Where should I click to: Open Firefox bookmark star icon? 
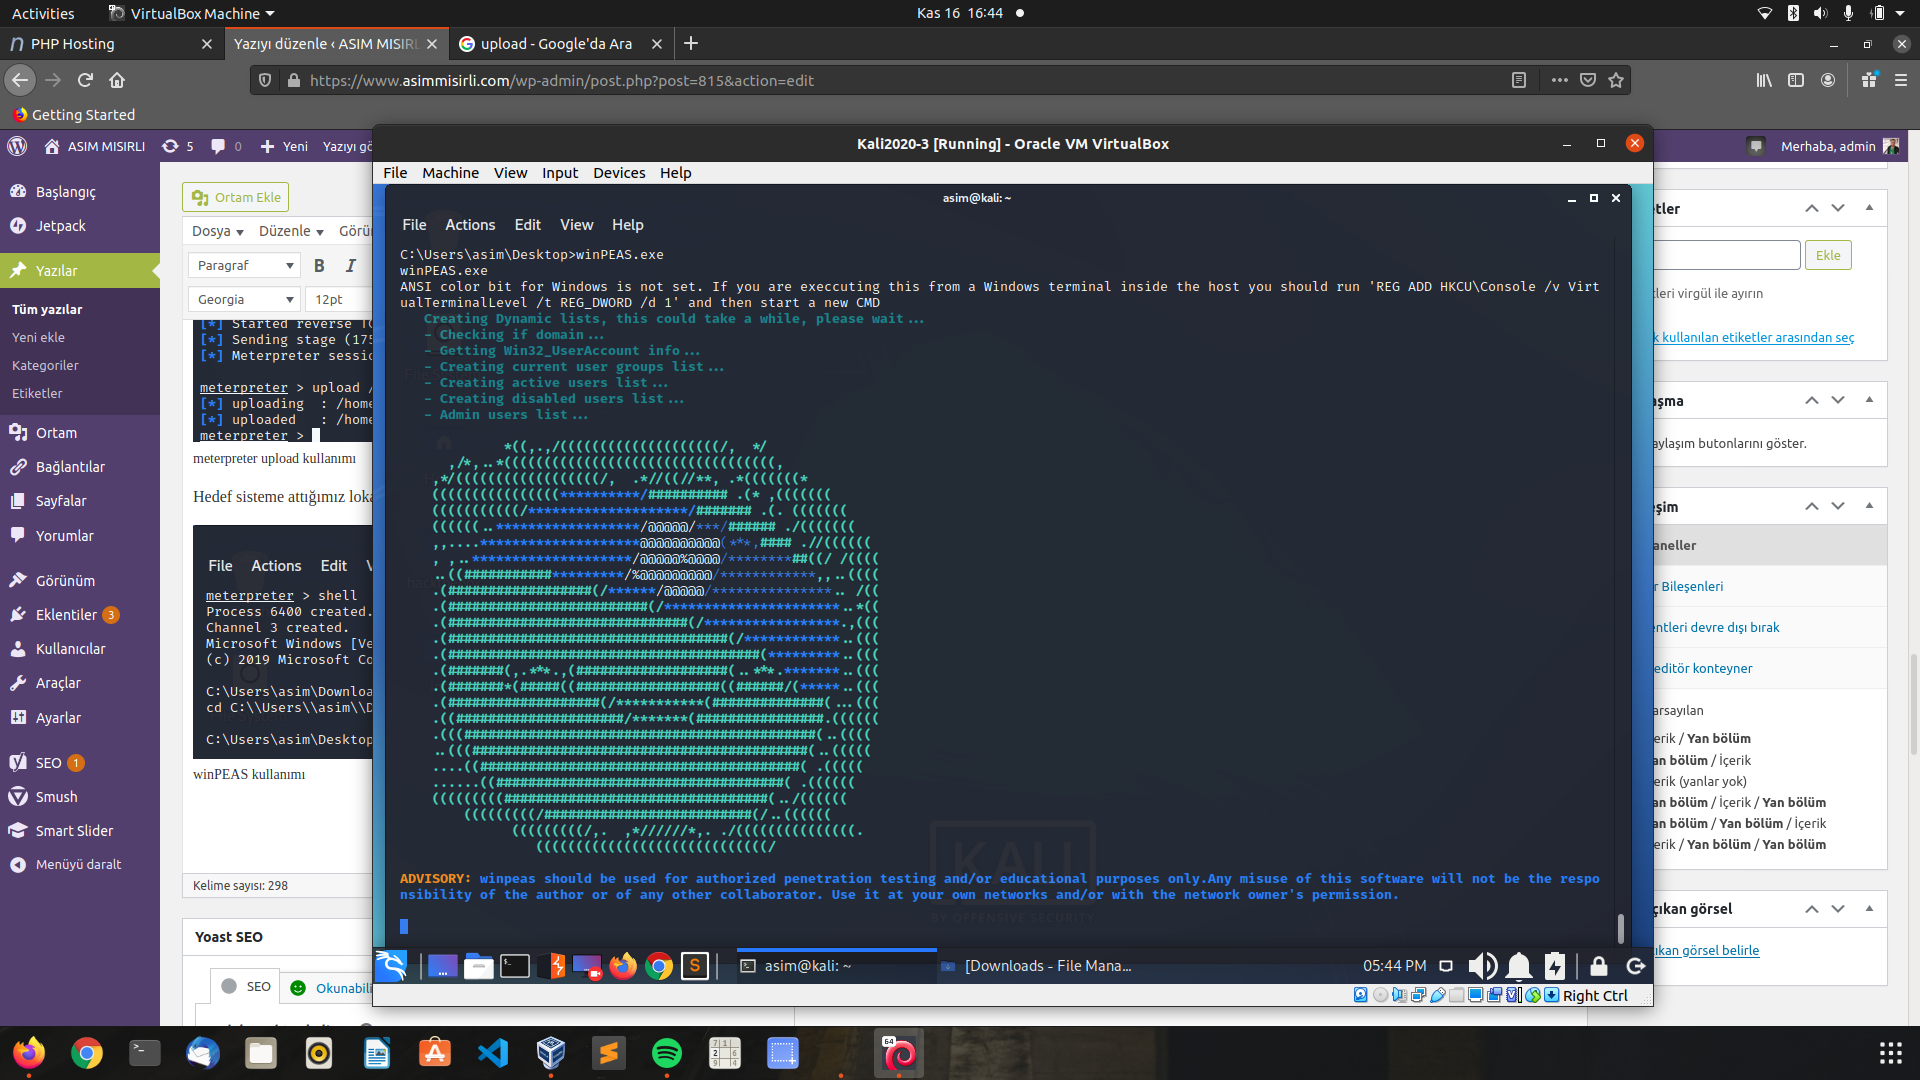1616,80
